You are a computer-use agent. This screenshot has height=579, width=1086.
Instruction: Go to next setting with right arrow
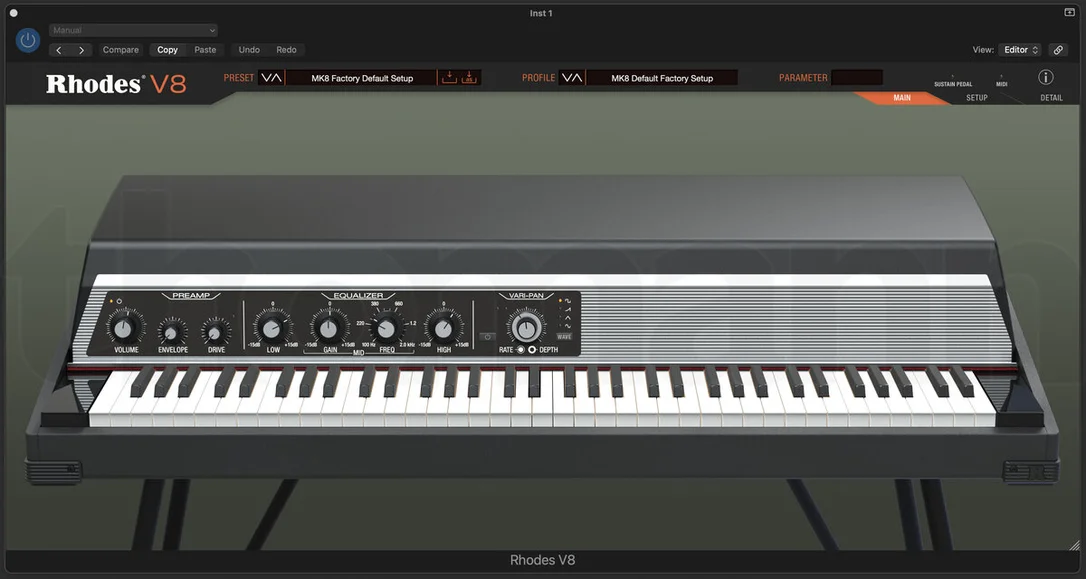pyautogui.click(x=82, y=50)
